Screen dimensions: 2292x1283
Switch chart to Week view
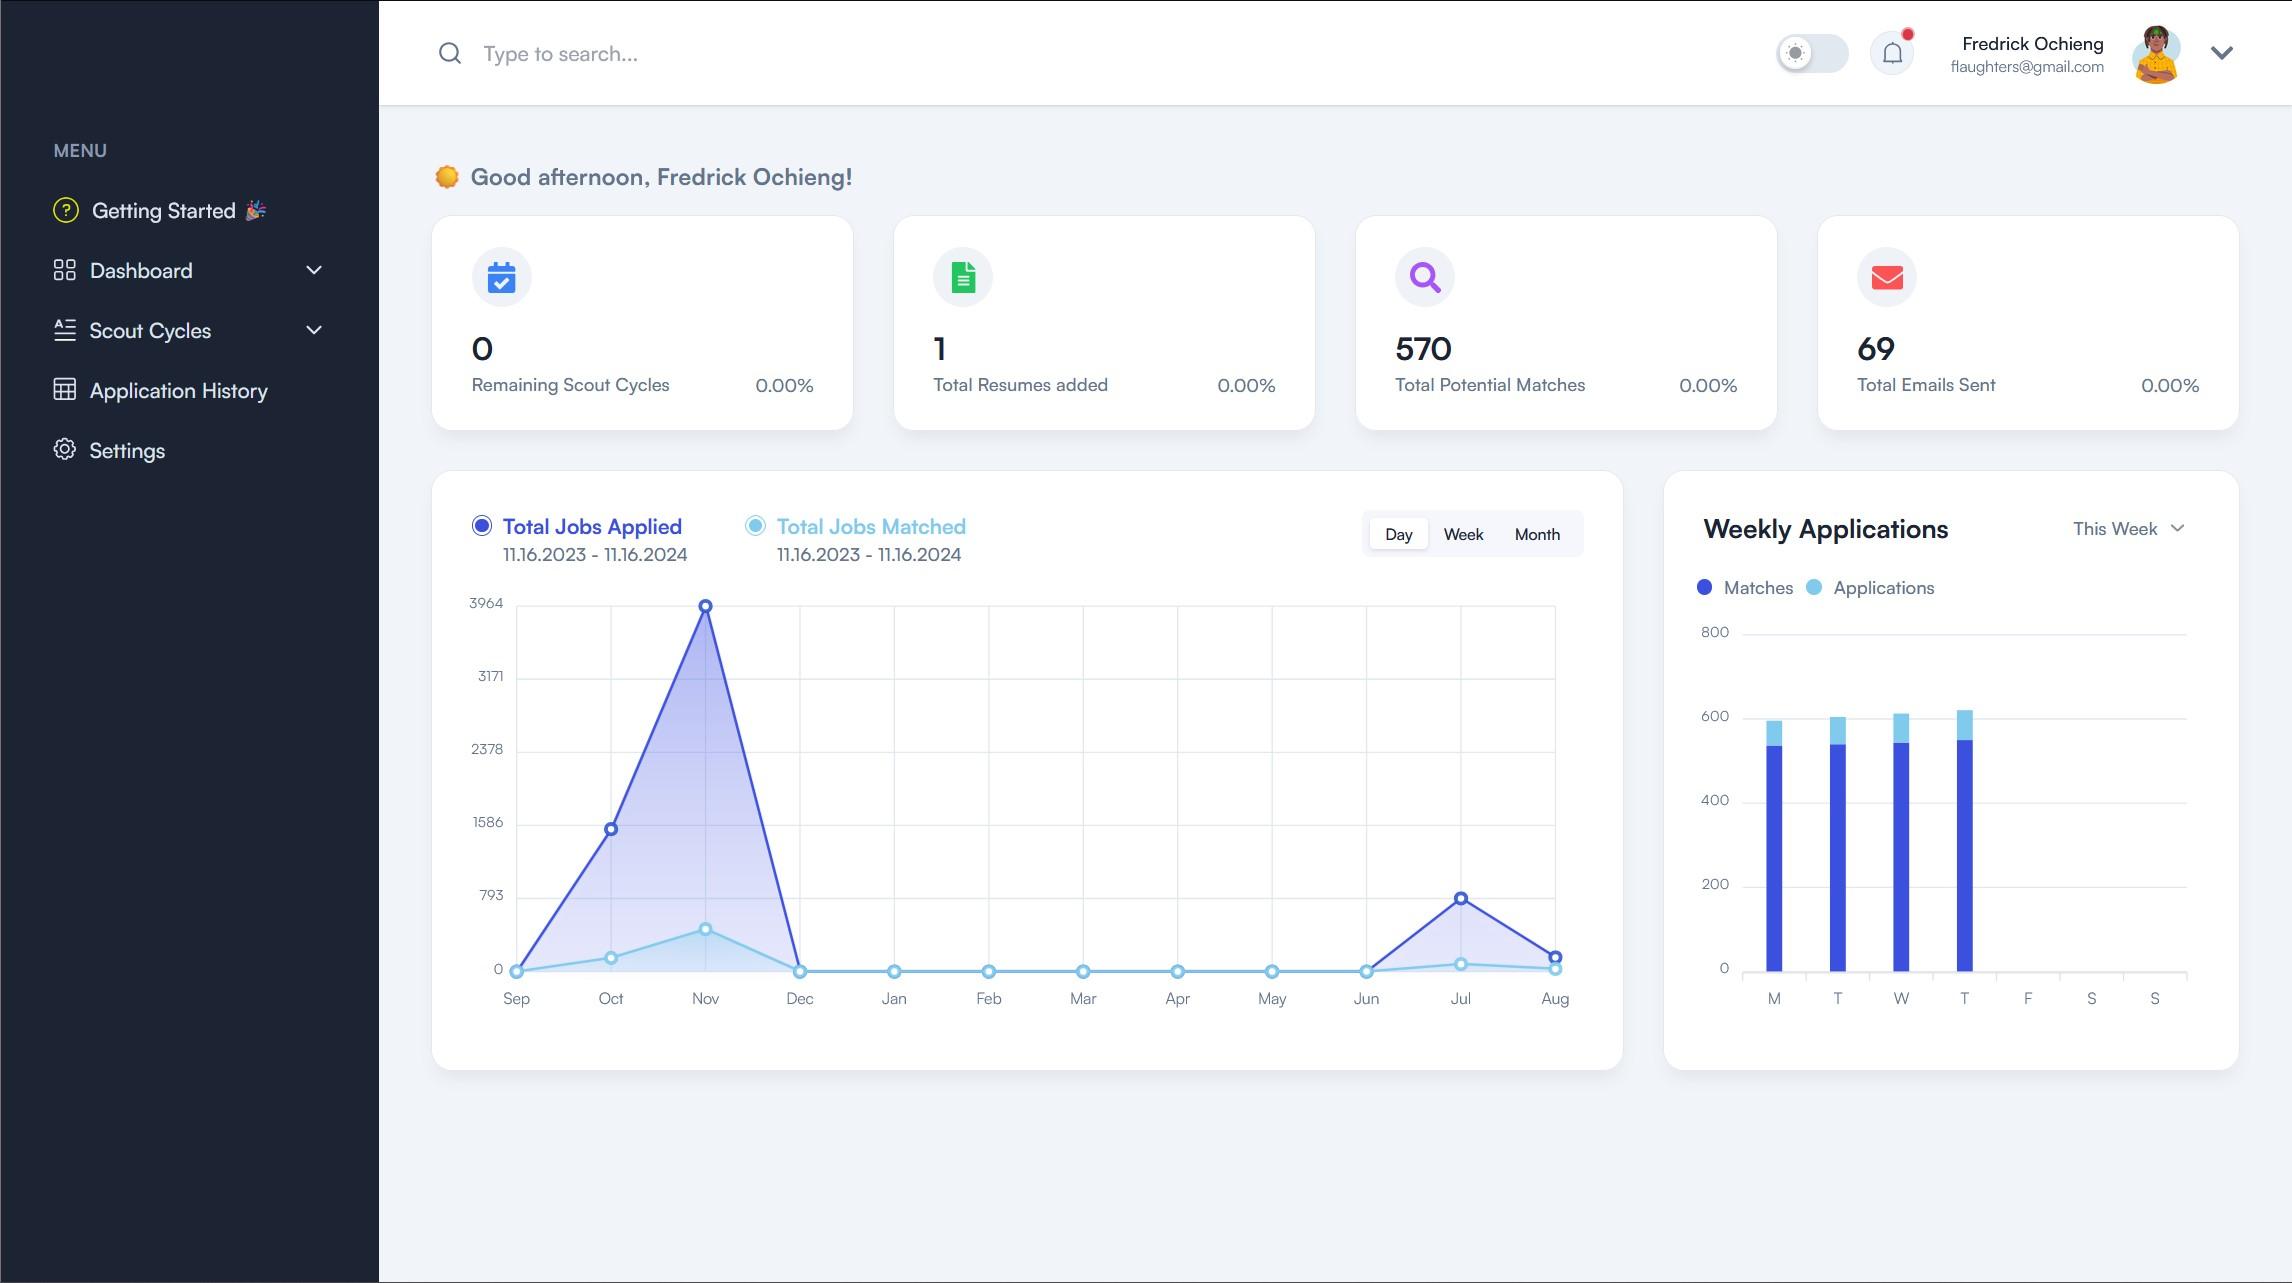[x=1463, y=534]
